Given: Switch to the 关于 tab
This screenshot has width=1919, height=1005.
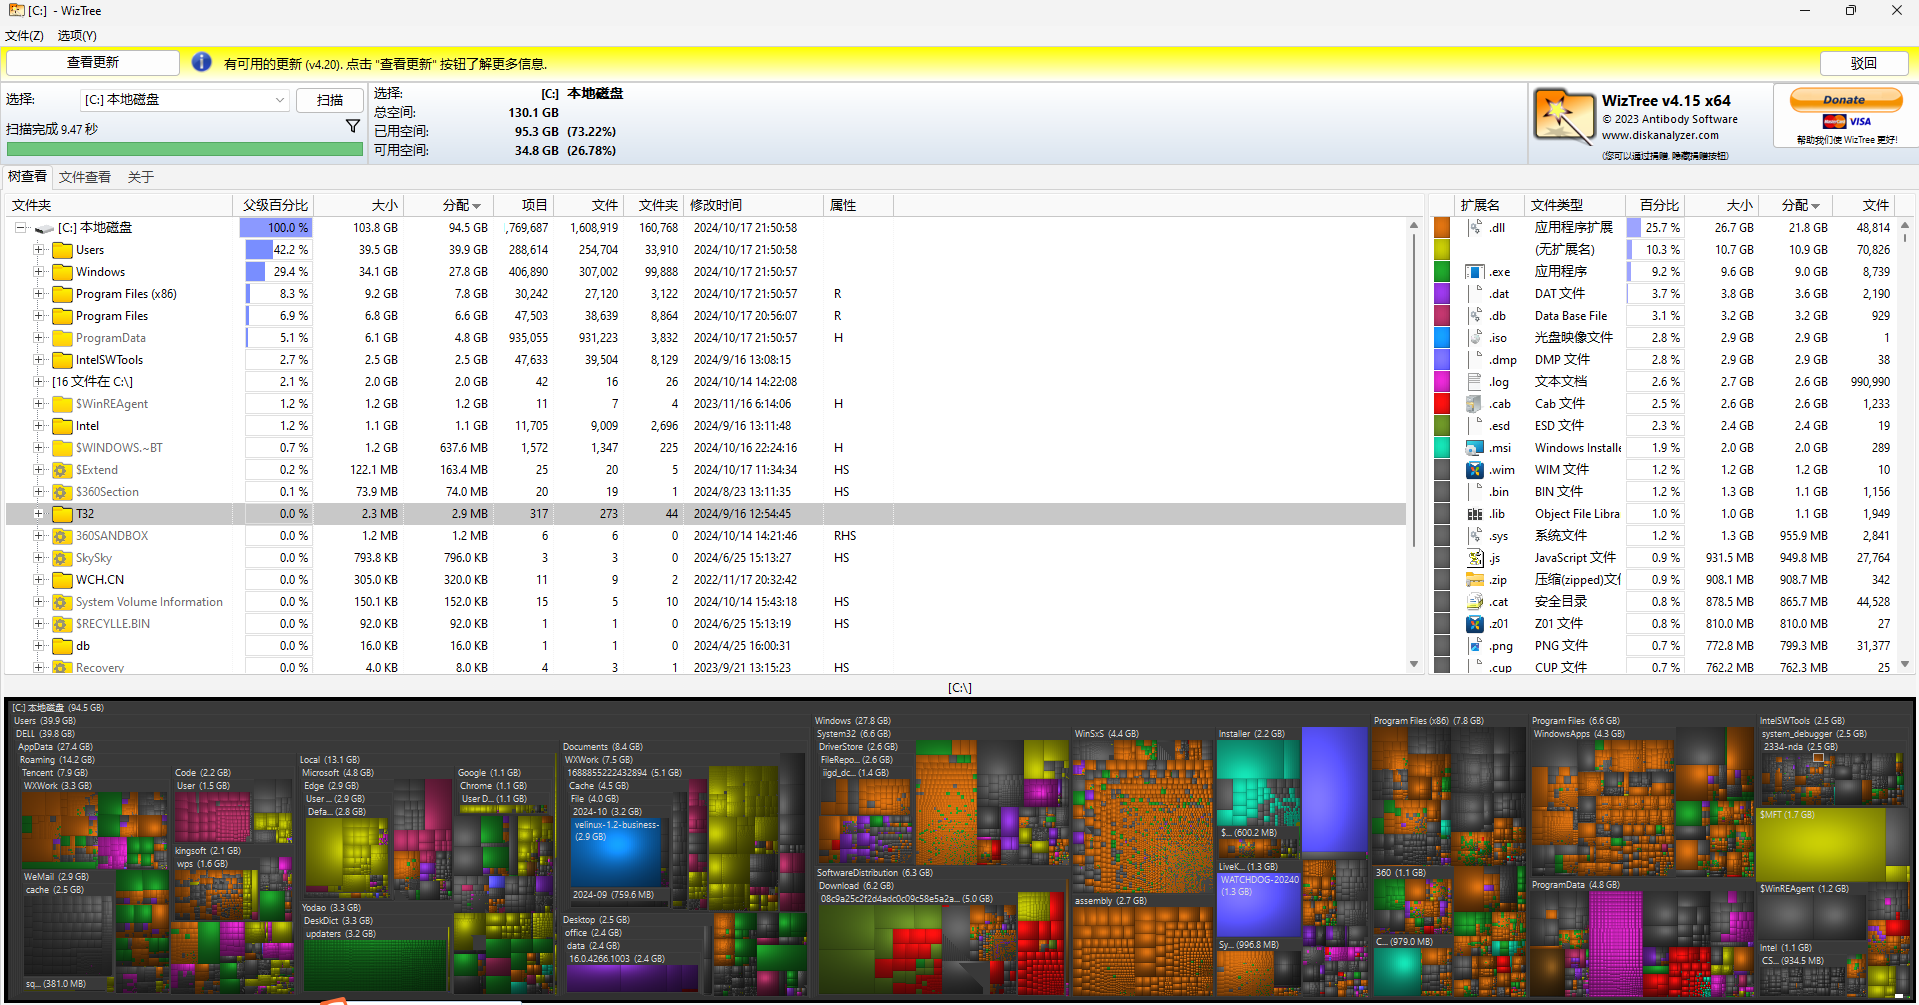Looking at the screenshot, I should click(x=141, y=177).
